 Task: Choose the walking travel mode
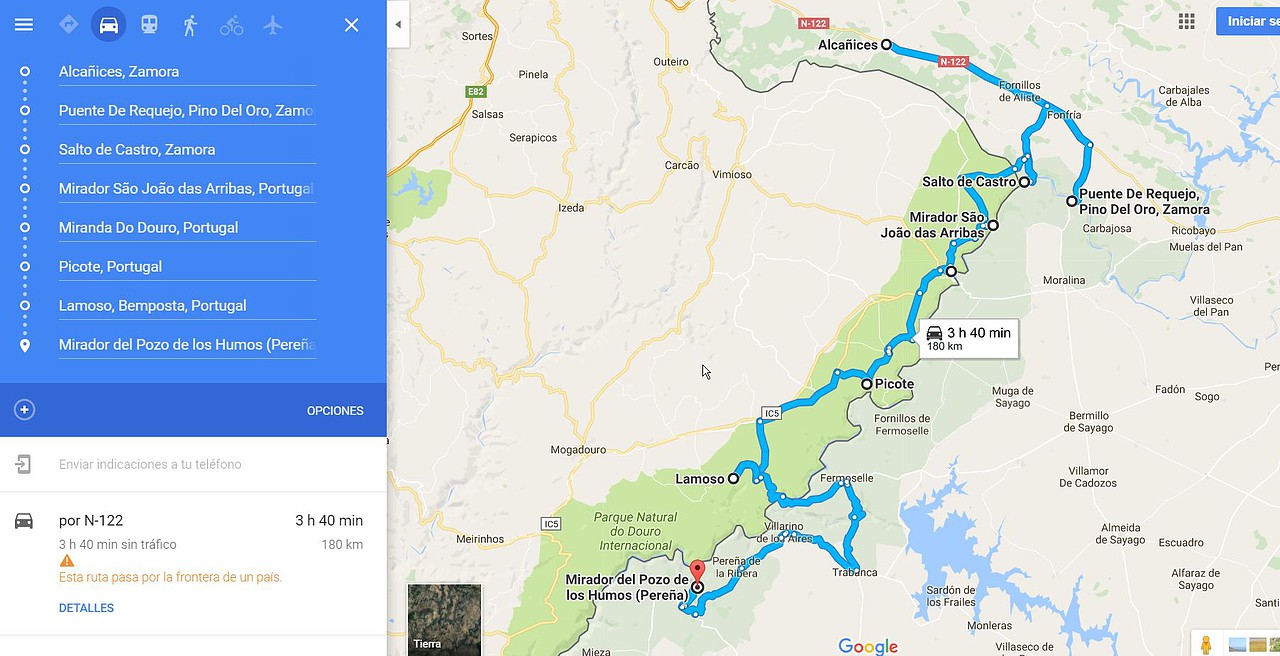point(190,25)
